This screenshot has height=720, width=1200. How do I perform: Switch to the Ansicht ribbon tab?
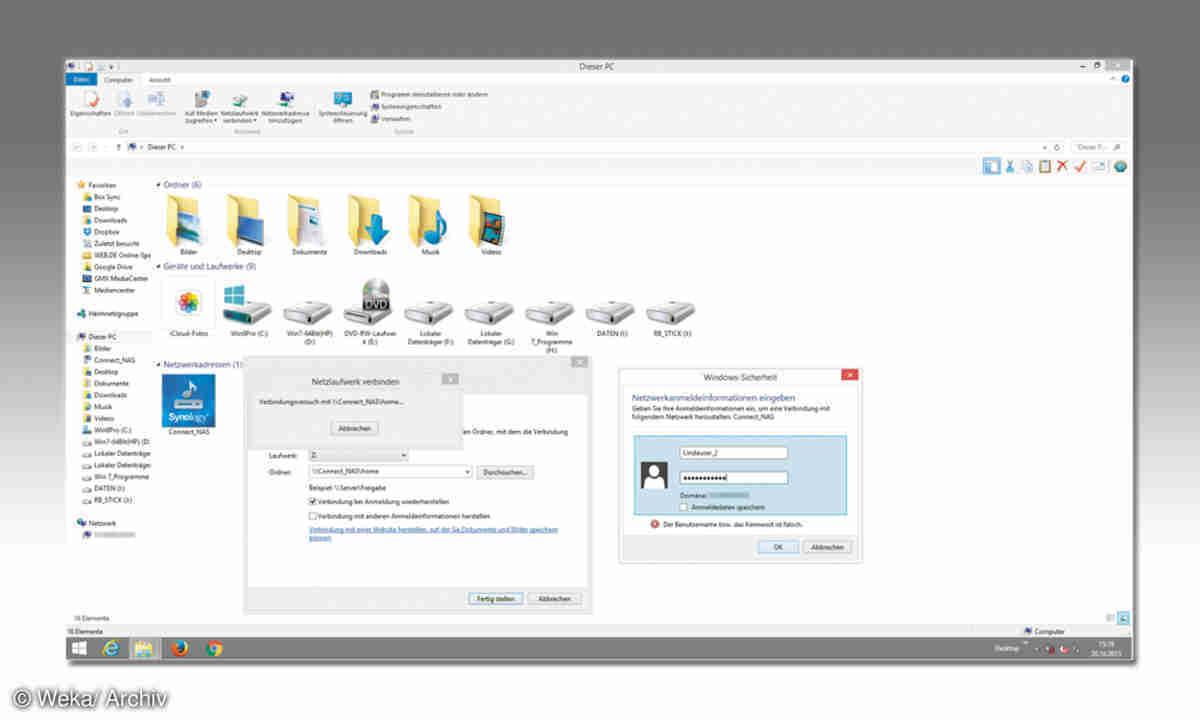point(159,80)
